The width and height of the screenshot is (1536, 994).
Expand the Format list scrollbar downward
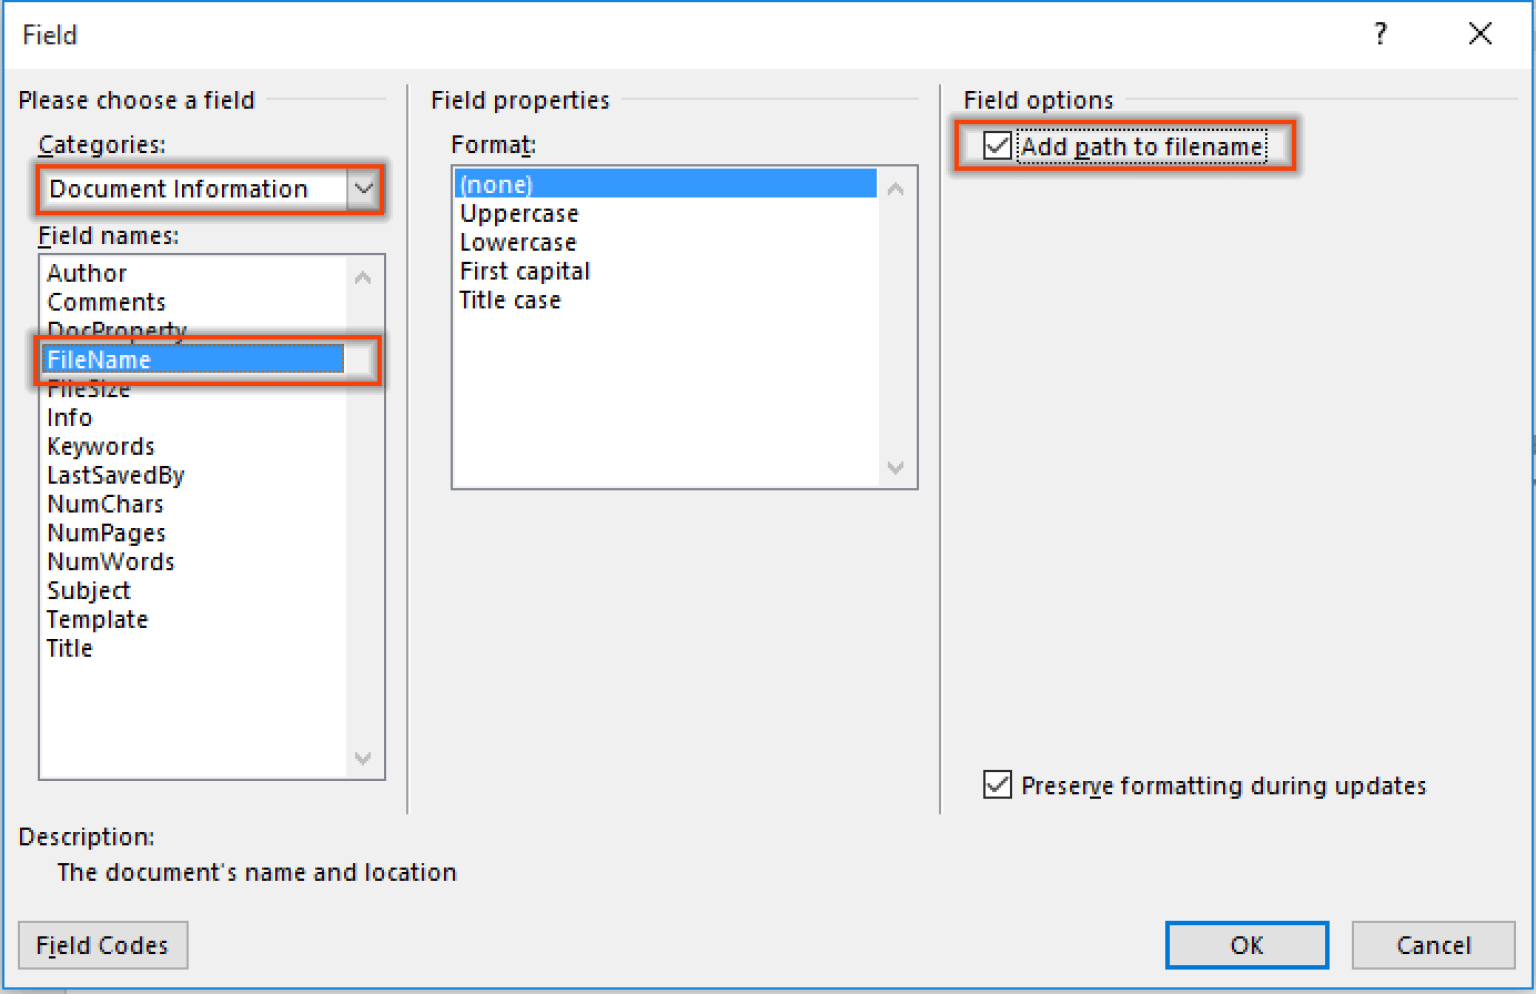click(x=895, y=468)
